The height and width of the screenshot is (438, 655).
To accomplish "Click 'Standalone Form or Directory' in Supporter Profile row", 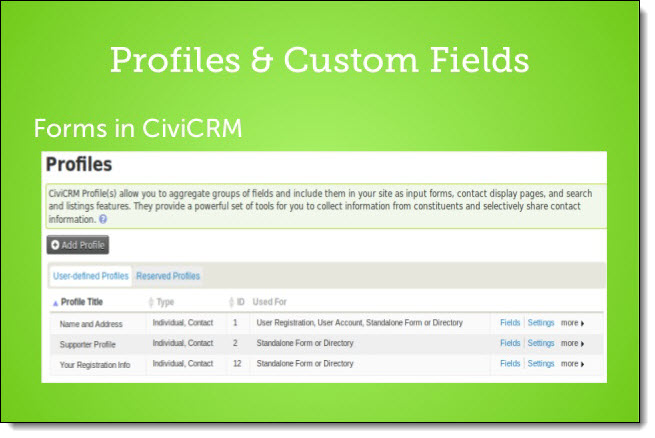I will click(305, 343).
